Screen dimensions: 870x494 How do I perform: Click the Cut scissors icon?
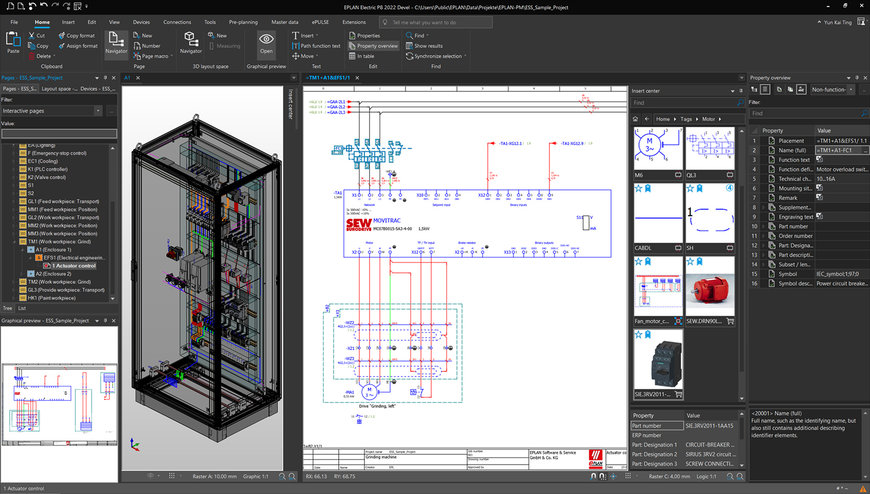32,35
